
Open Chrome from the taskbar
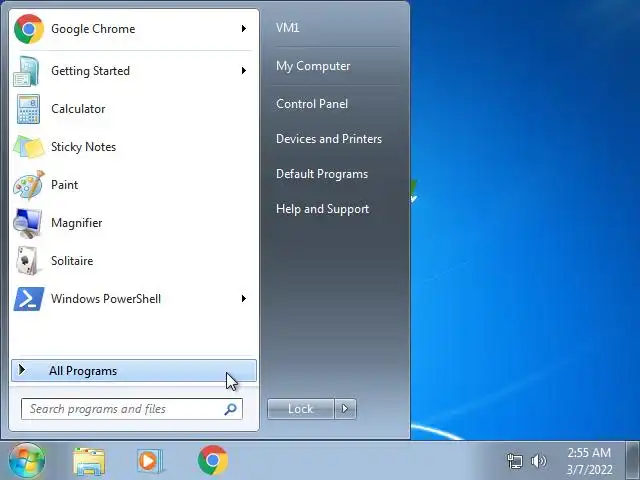213,460
